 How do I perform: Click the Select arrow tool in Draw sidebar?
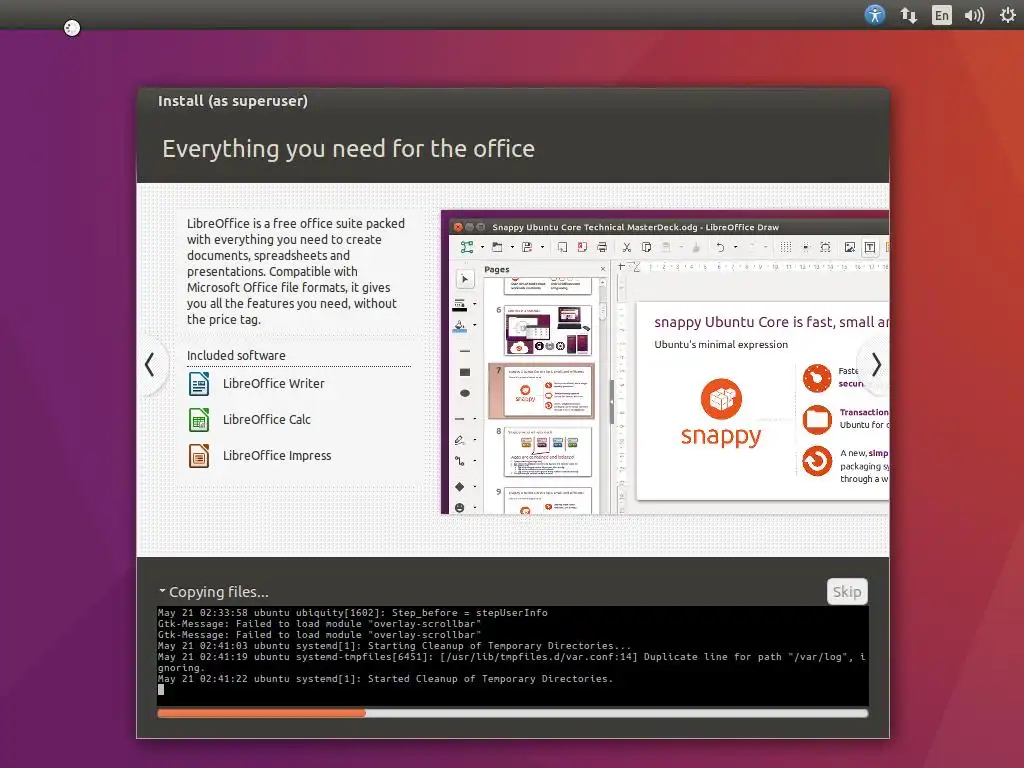pyautogui.click(x=464, y=280)
